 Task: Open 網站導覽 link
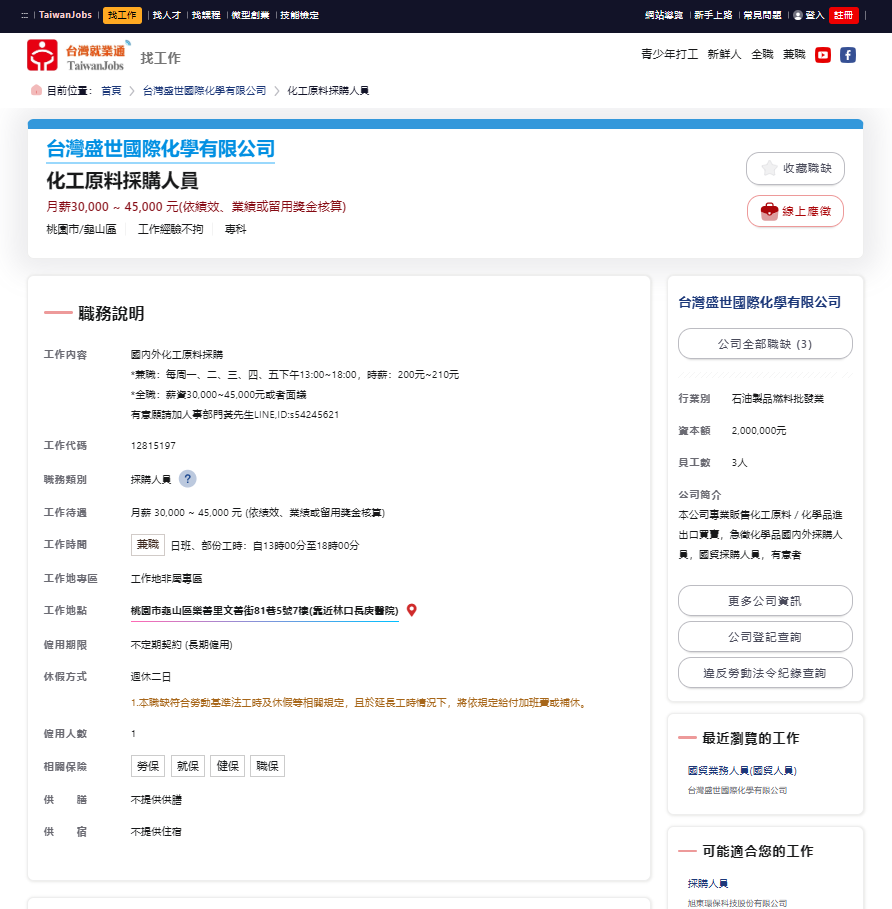pos(664,15)
